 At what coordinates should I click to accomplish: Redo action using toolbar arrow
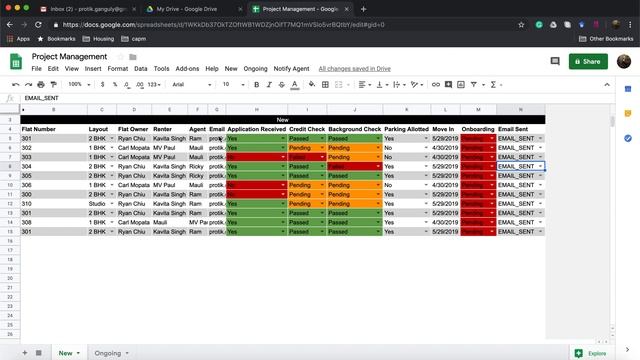(x=28, y=84)
